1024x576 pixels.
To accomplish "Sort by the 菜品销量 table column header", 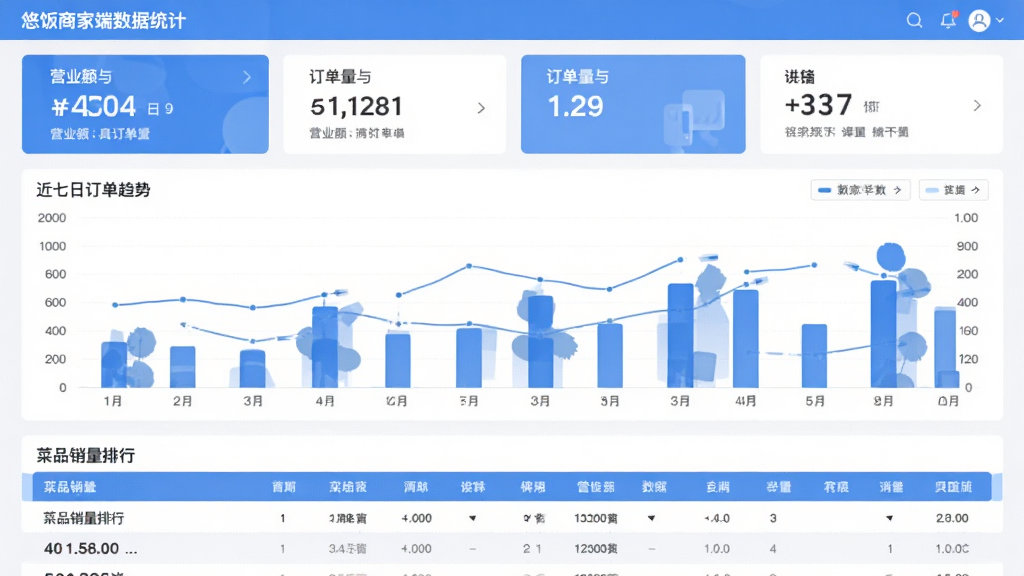I will pyautogui.click(x=70, y=487).
